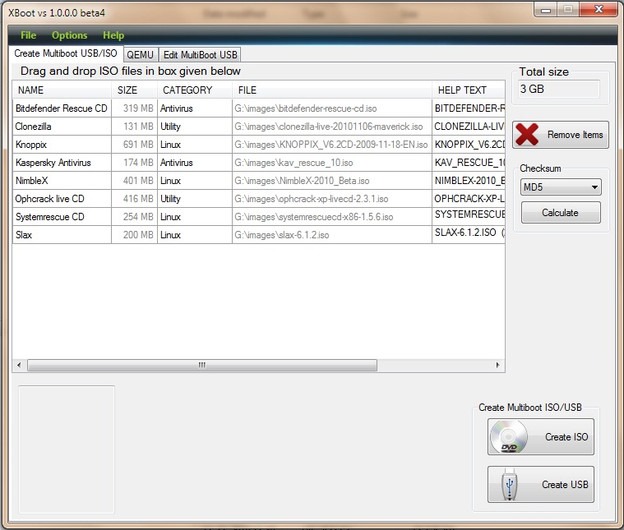Click the Utility category cell for Clonezilla
624x530 pixels.
[195, 127]
